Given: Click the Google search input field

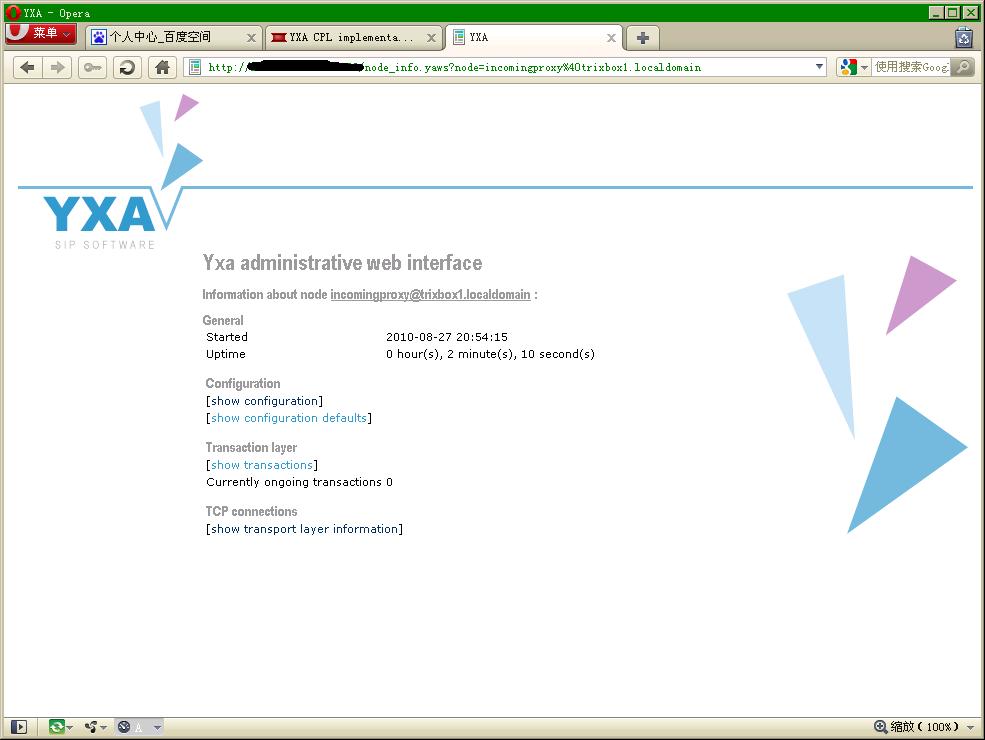Looking at the screenshot, I should (911, 67).
